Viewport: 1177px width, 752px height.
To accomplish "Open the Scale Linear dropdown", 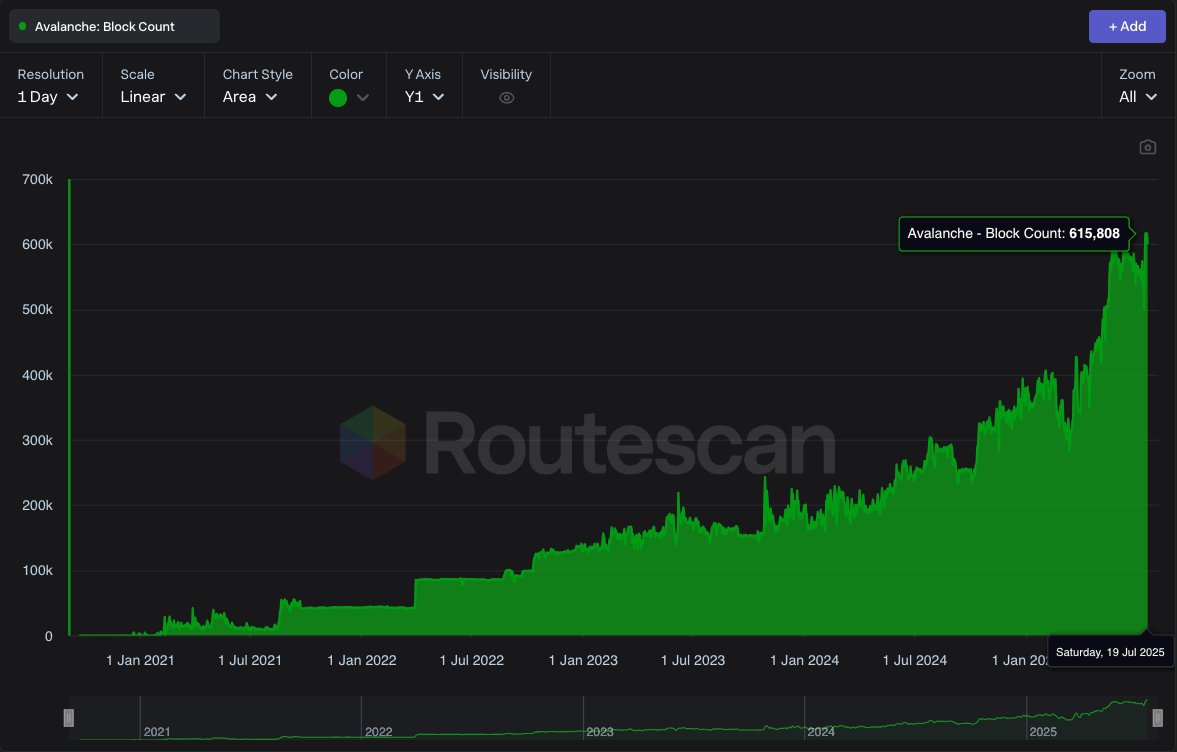I will click(153, 97).
